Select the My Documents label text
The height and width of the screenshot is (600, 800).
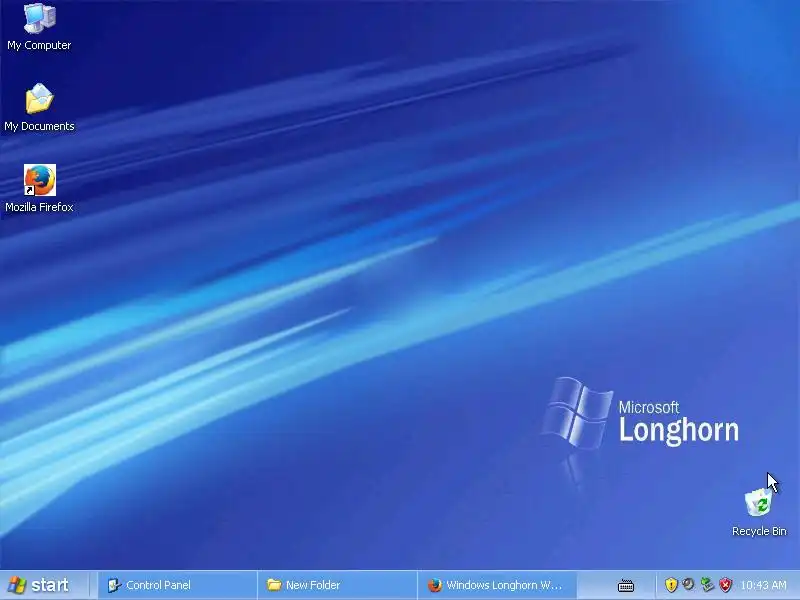39,126
